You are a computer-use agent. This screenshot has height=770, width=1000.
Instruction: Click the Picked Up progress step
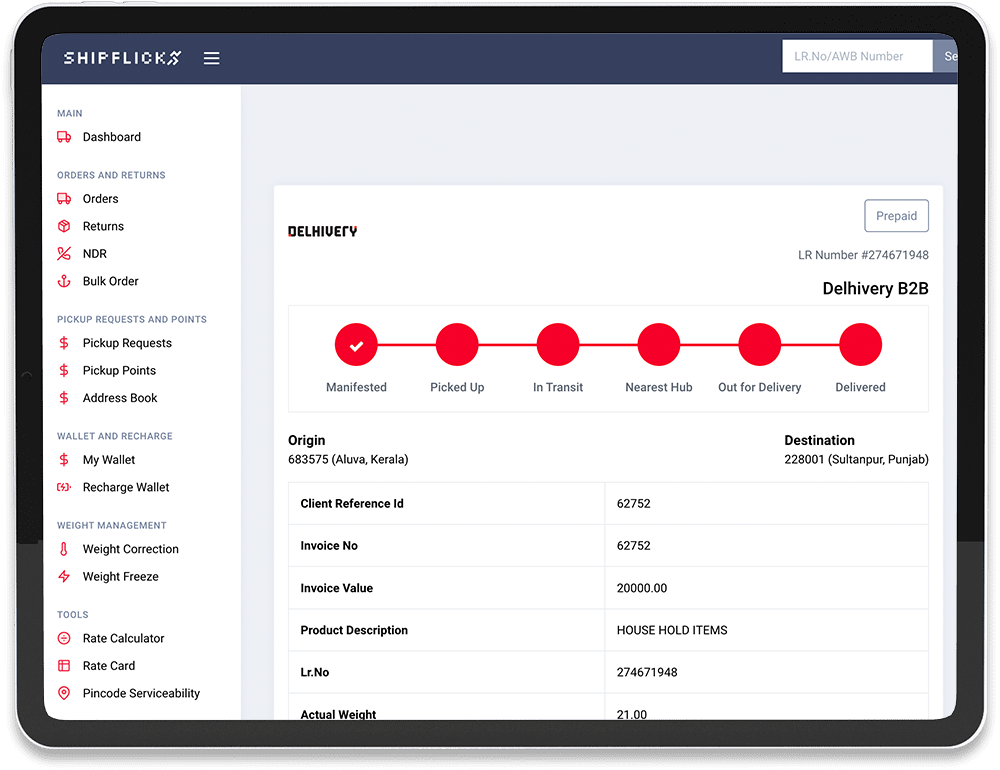pos(457,344)
